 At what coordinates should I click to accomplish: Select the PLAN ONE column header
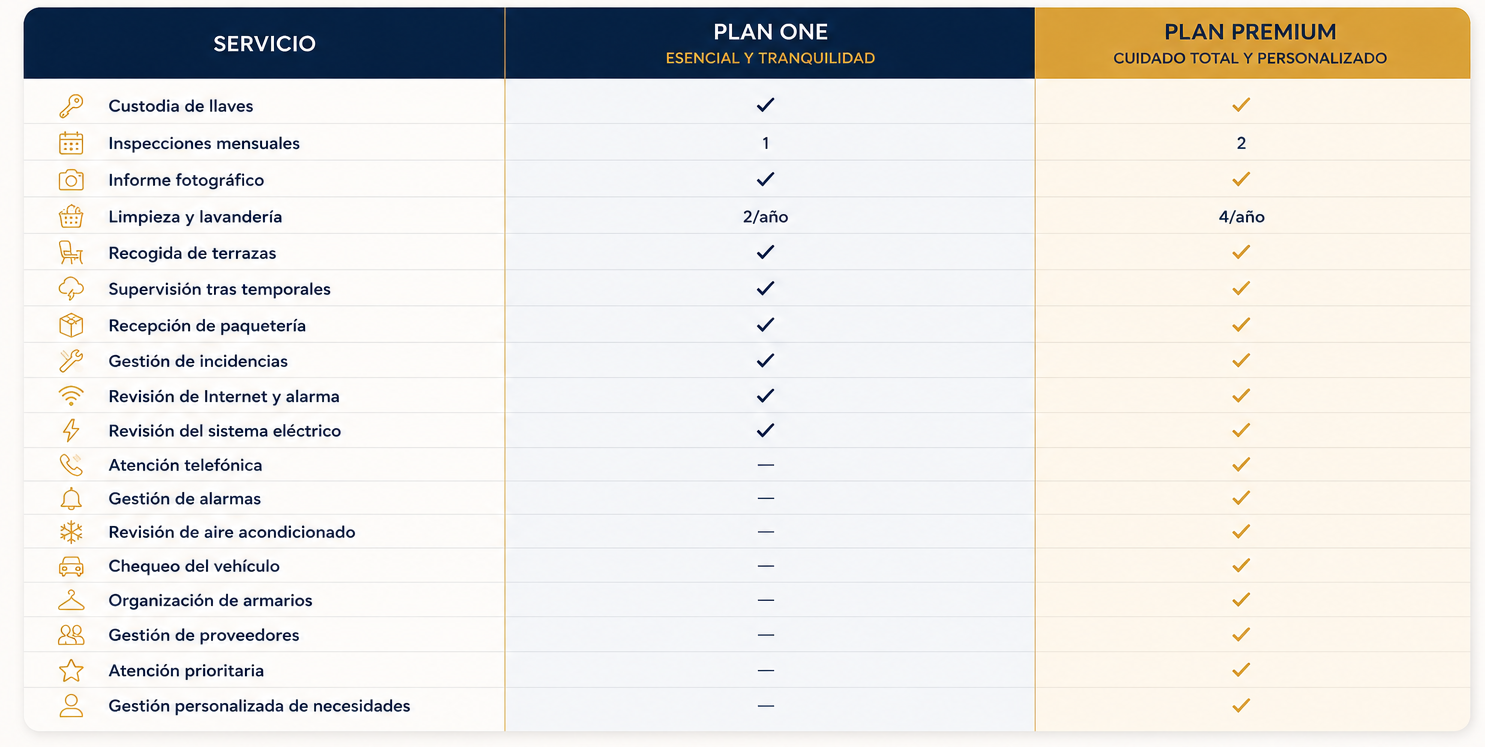770,43
